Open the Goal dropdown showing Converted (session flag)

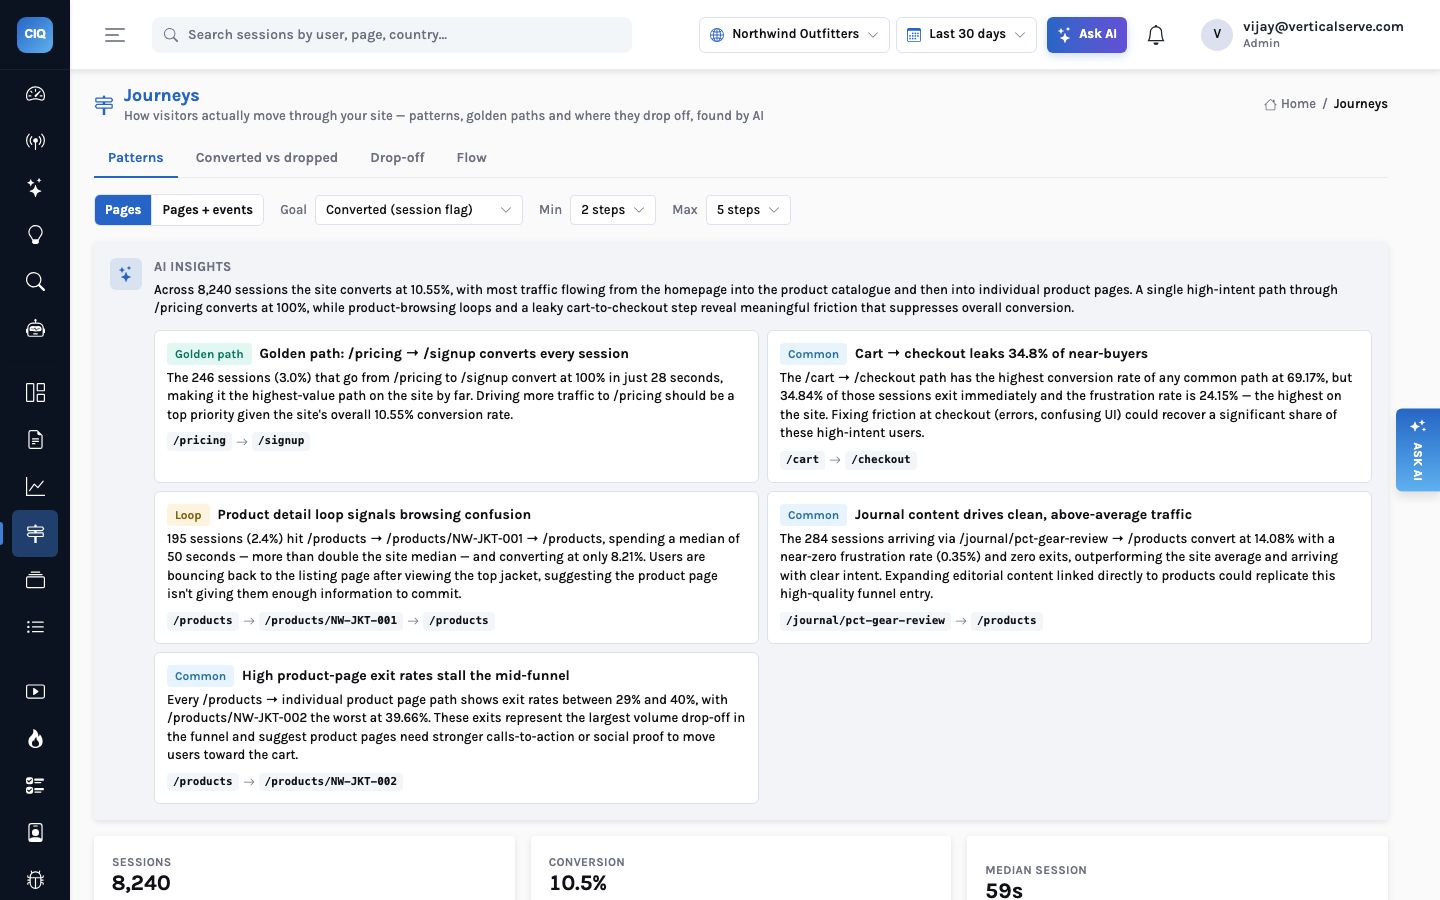[419, 210]
